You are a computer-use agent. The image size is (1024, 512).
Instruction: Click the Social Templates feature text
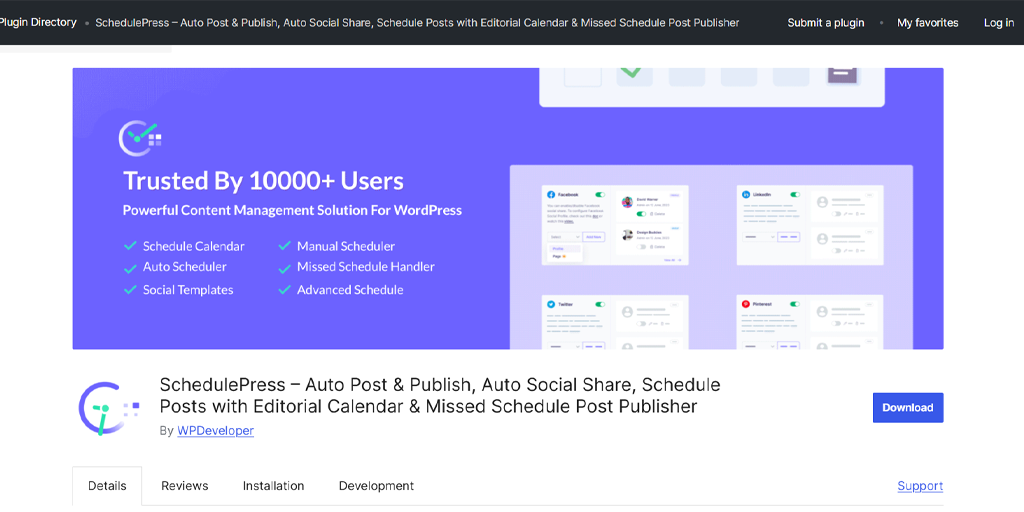[x=188, y=290]
